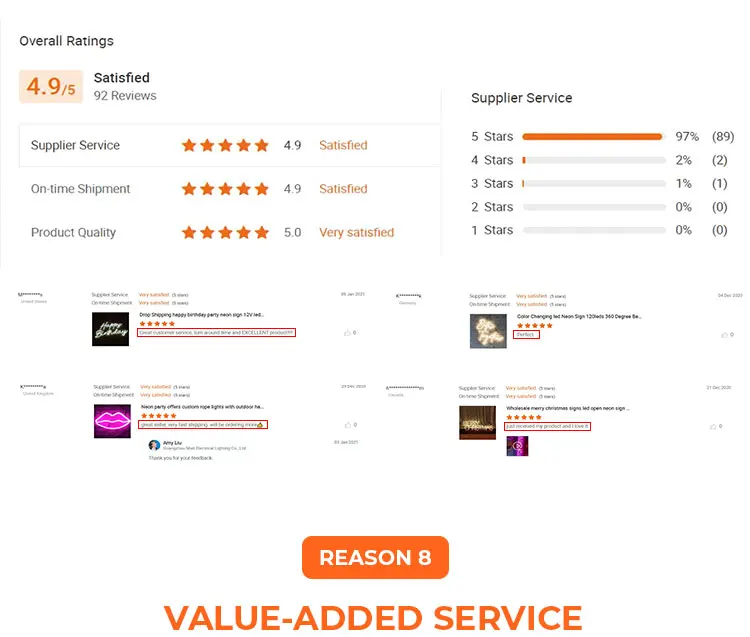
Task: Click the Supplier Service five-star rating
Action: pos(225,146)
